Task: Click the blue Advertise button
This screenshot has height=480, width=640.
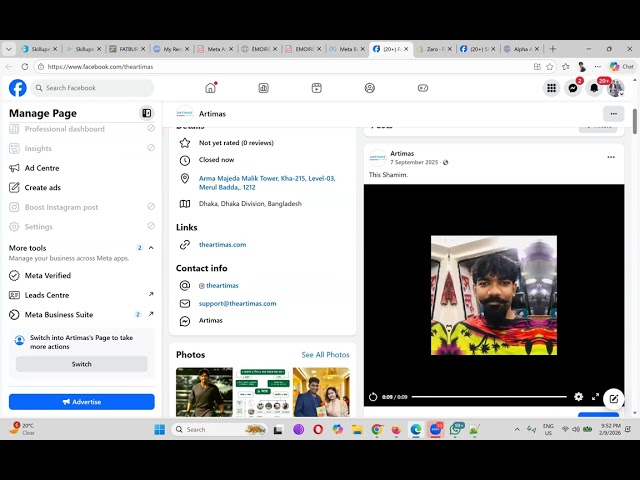Action: click(x=82, y=402)
